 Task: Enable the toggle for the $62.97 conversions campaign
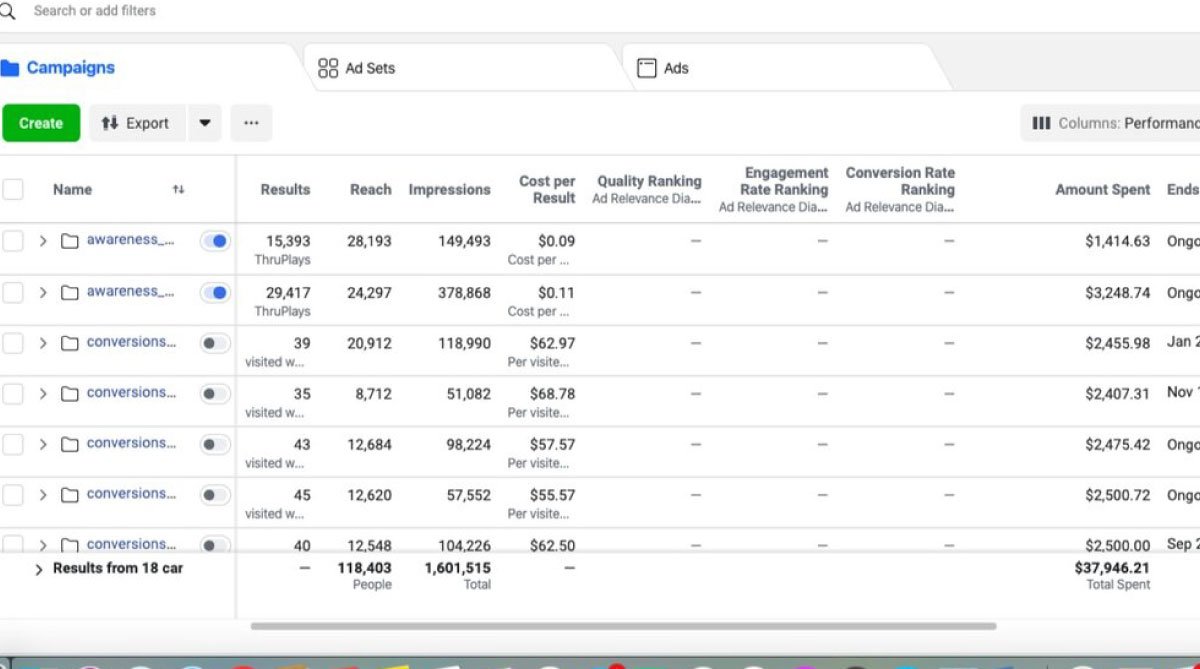(x=215, y=343)
